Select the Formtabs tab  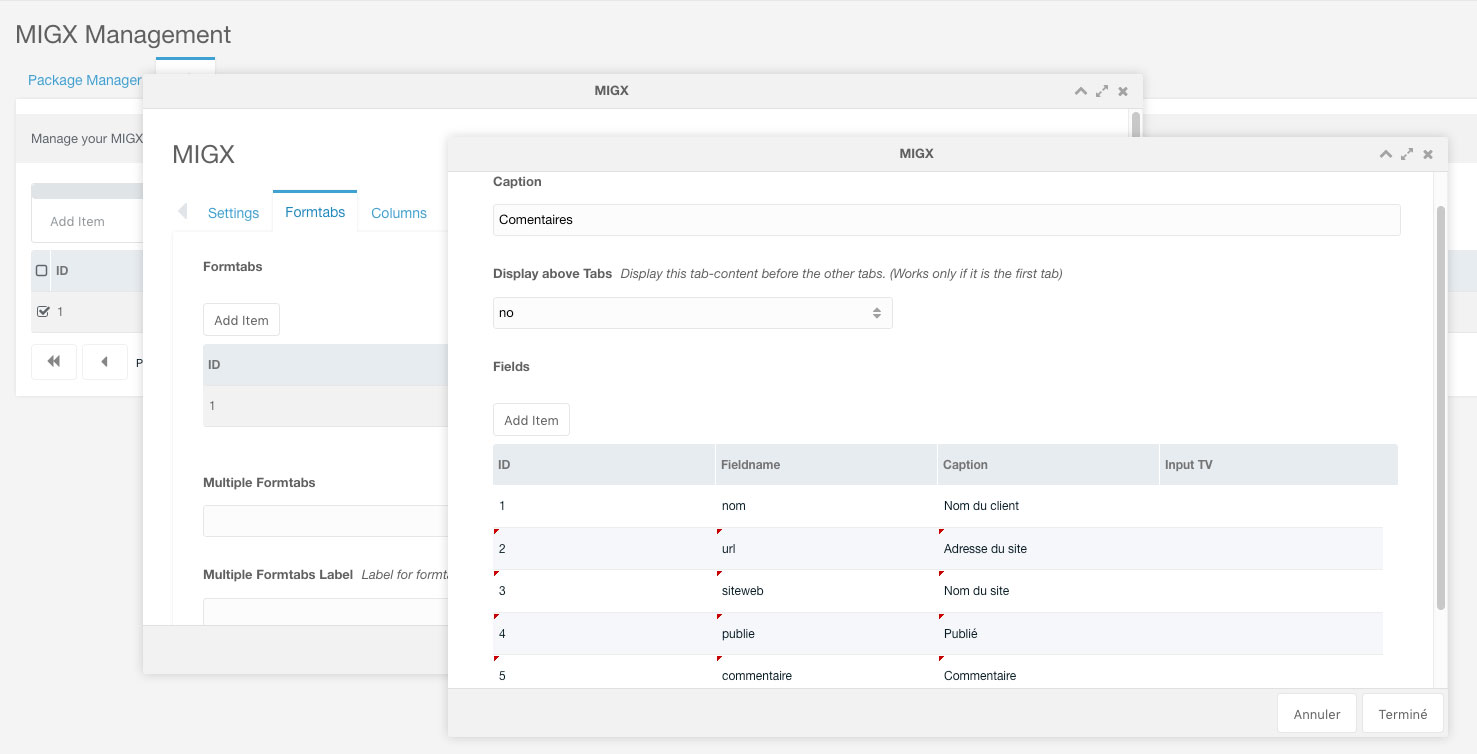tap(315, 212)
